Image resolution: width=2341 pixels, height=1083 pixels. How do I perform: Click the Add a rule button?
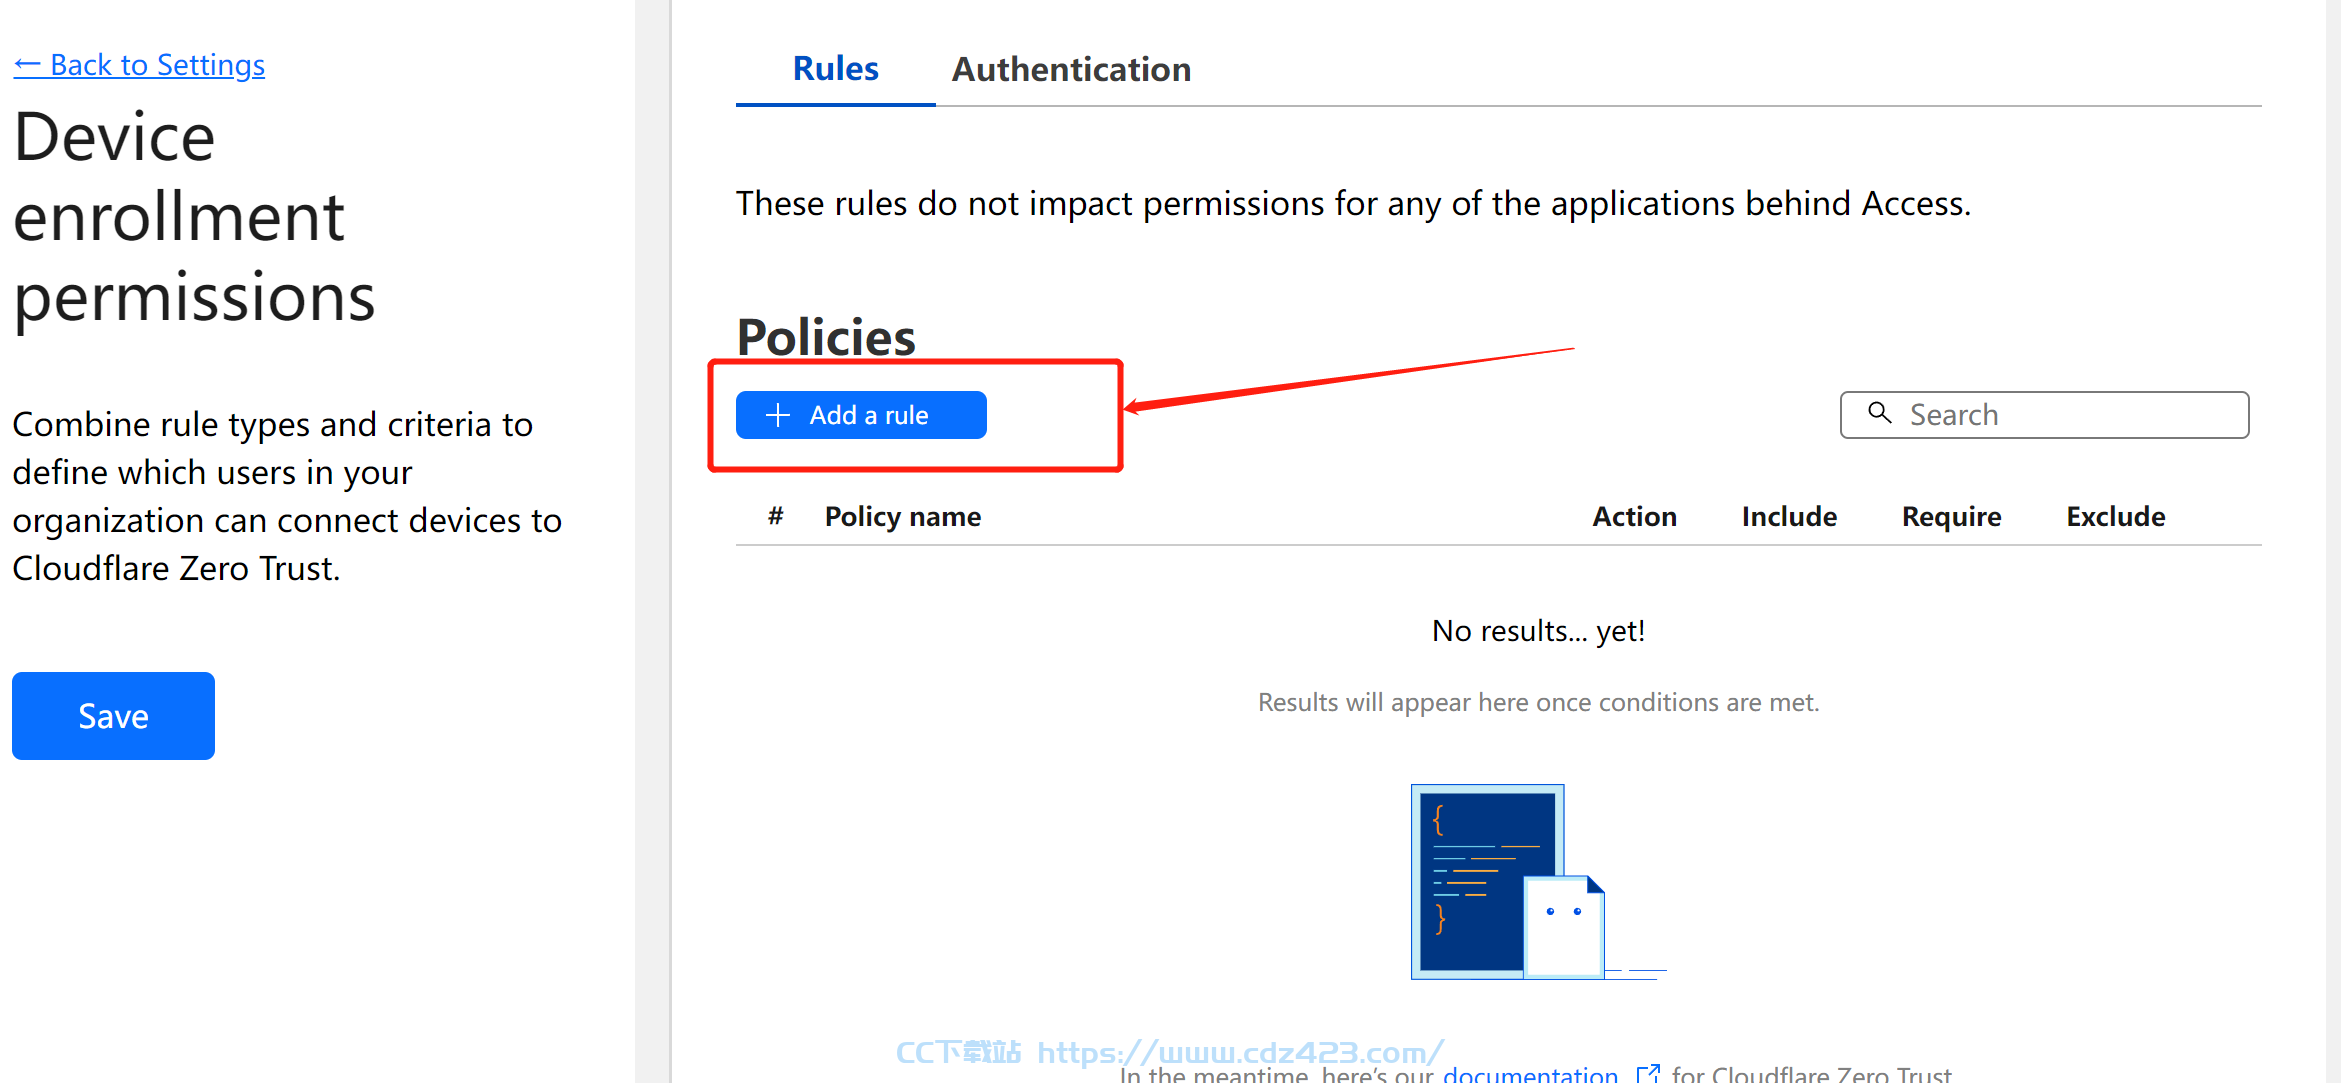[x=861, y=415]
